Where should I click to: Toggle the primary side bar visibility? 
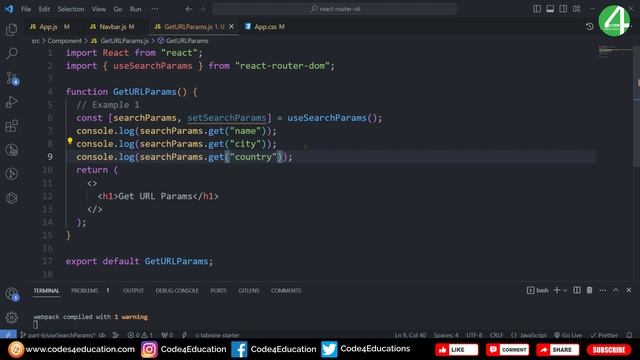click(x=537, y=9)
